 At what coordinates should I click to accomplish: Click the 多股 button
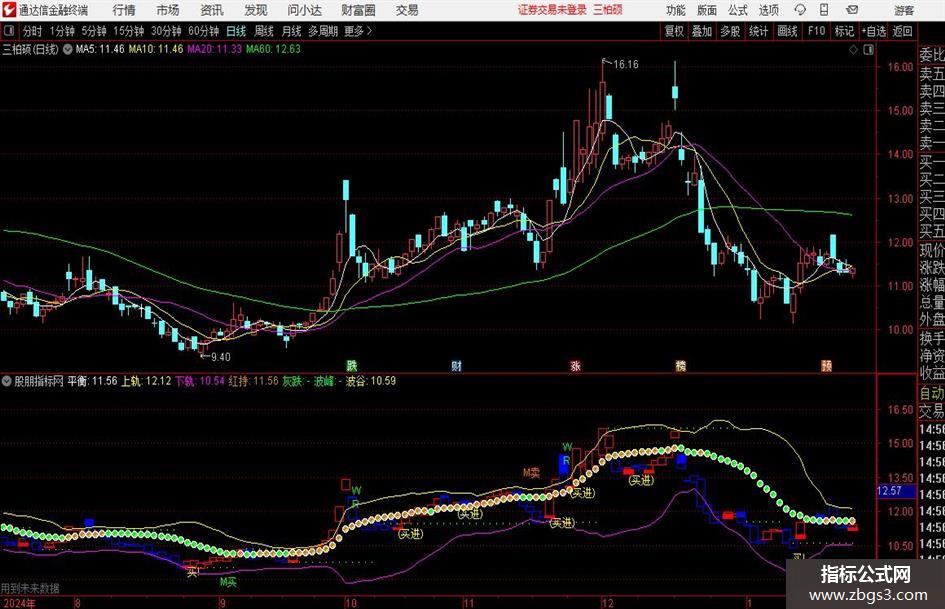click(730, 31)
